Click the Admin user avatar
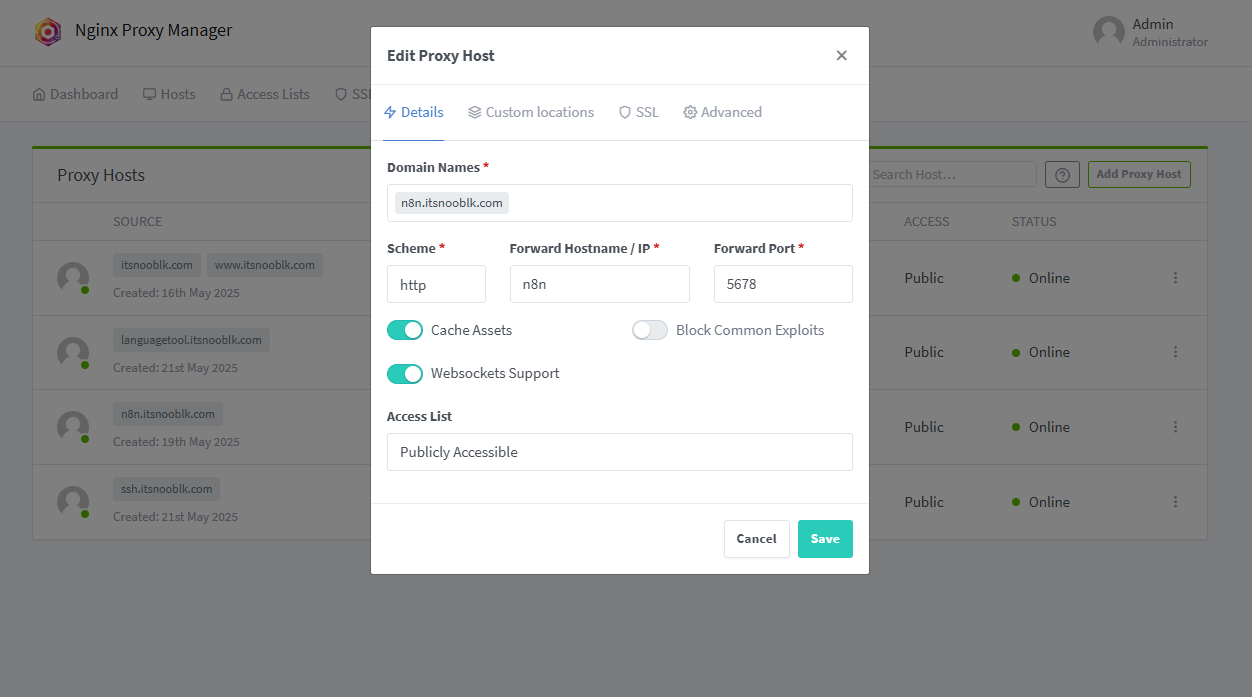The height and width of the screenshot is (697, 1252). point(1108,31)
